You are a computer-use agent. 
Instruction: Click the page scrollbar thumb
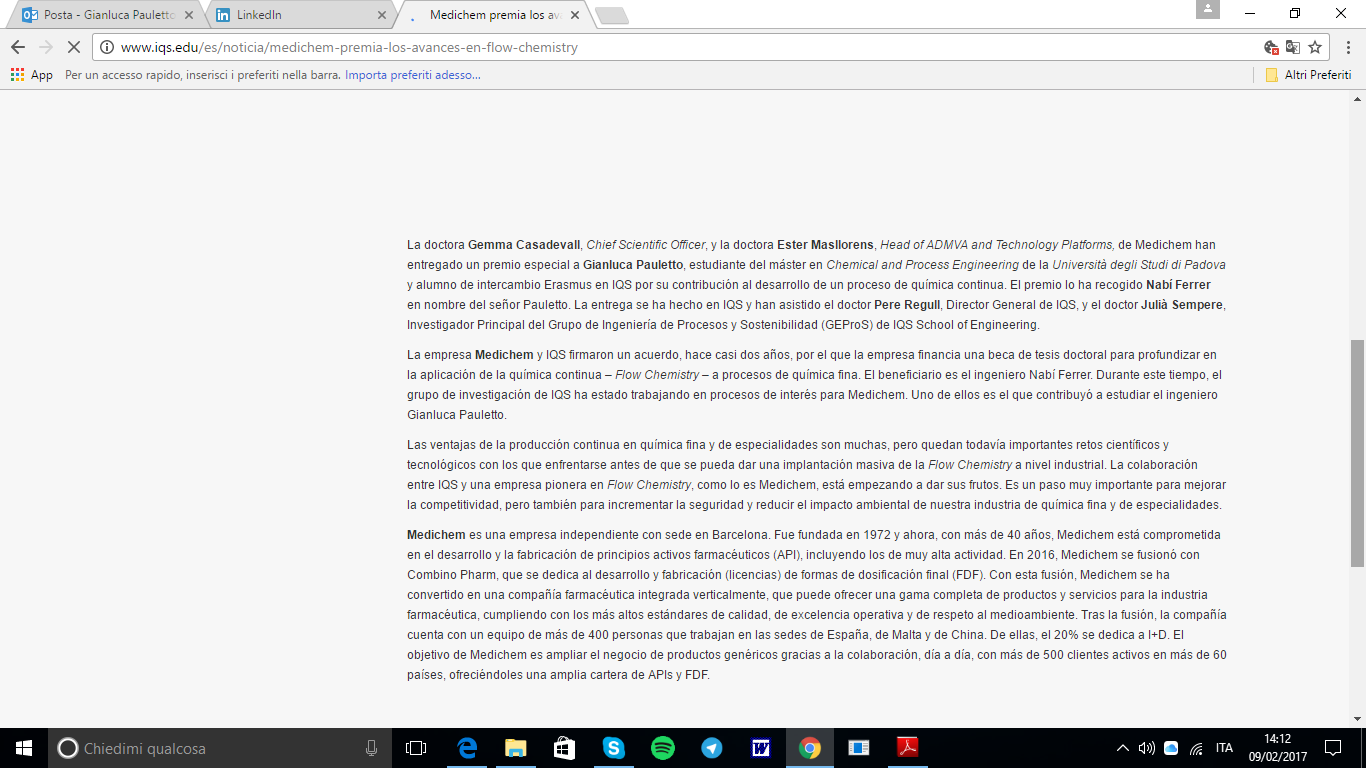[x=1357, y=454]
